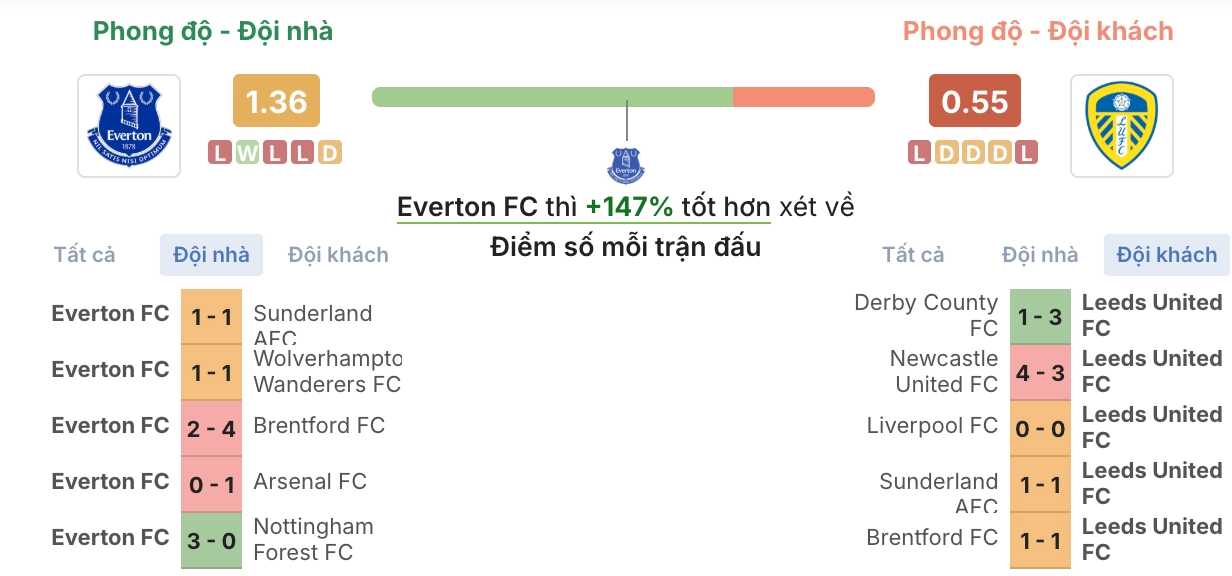The height and width of the screenshot is (576, 1232).
Task: Select the Everton 2-4 Brentford score cell
Action: coord(211,425)
